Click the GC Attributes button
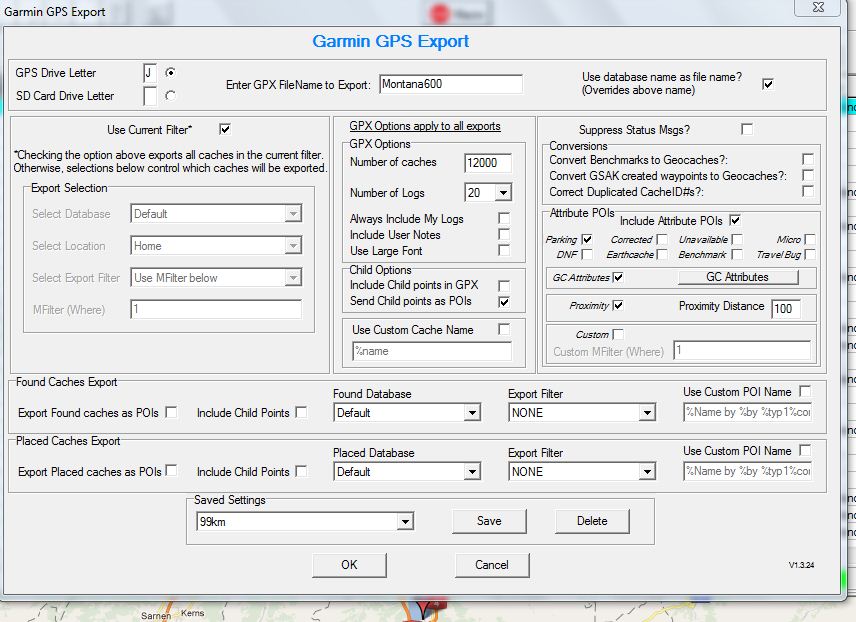The height and width of the screenshot is (622, 856). click(738, 277)
